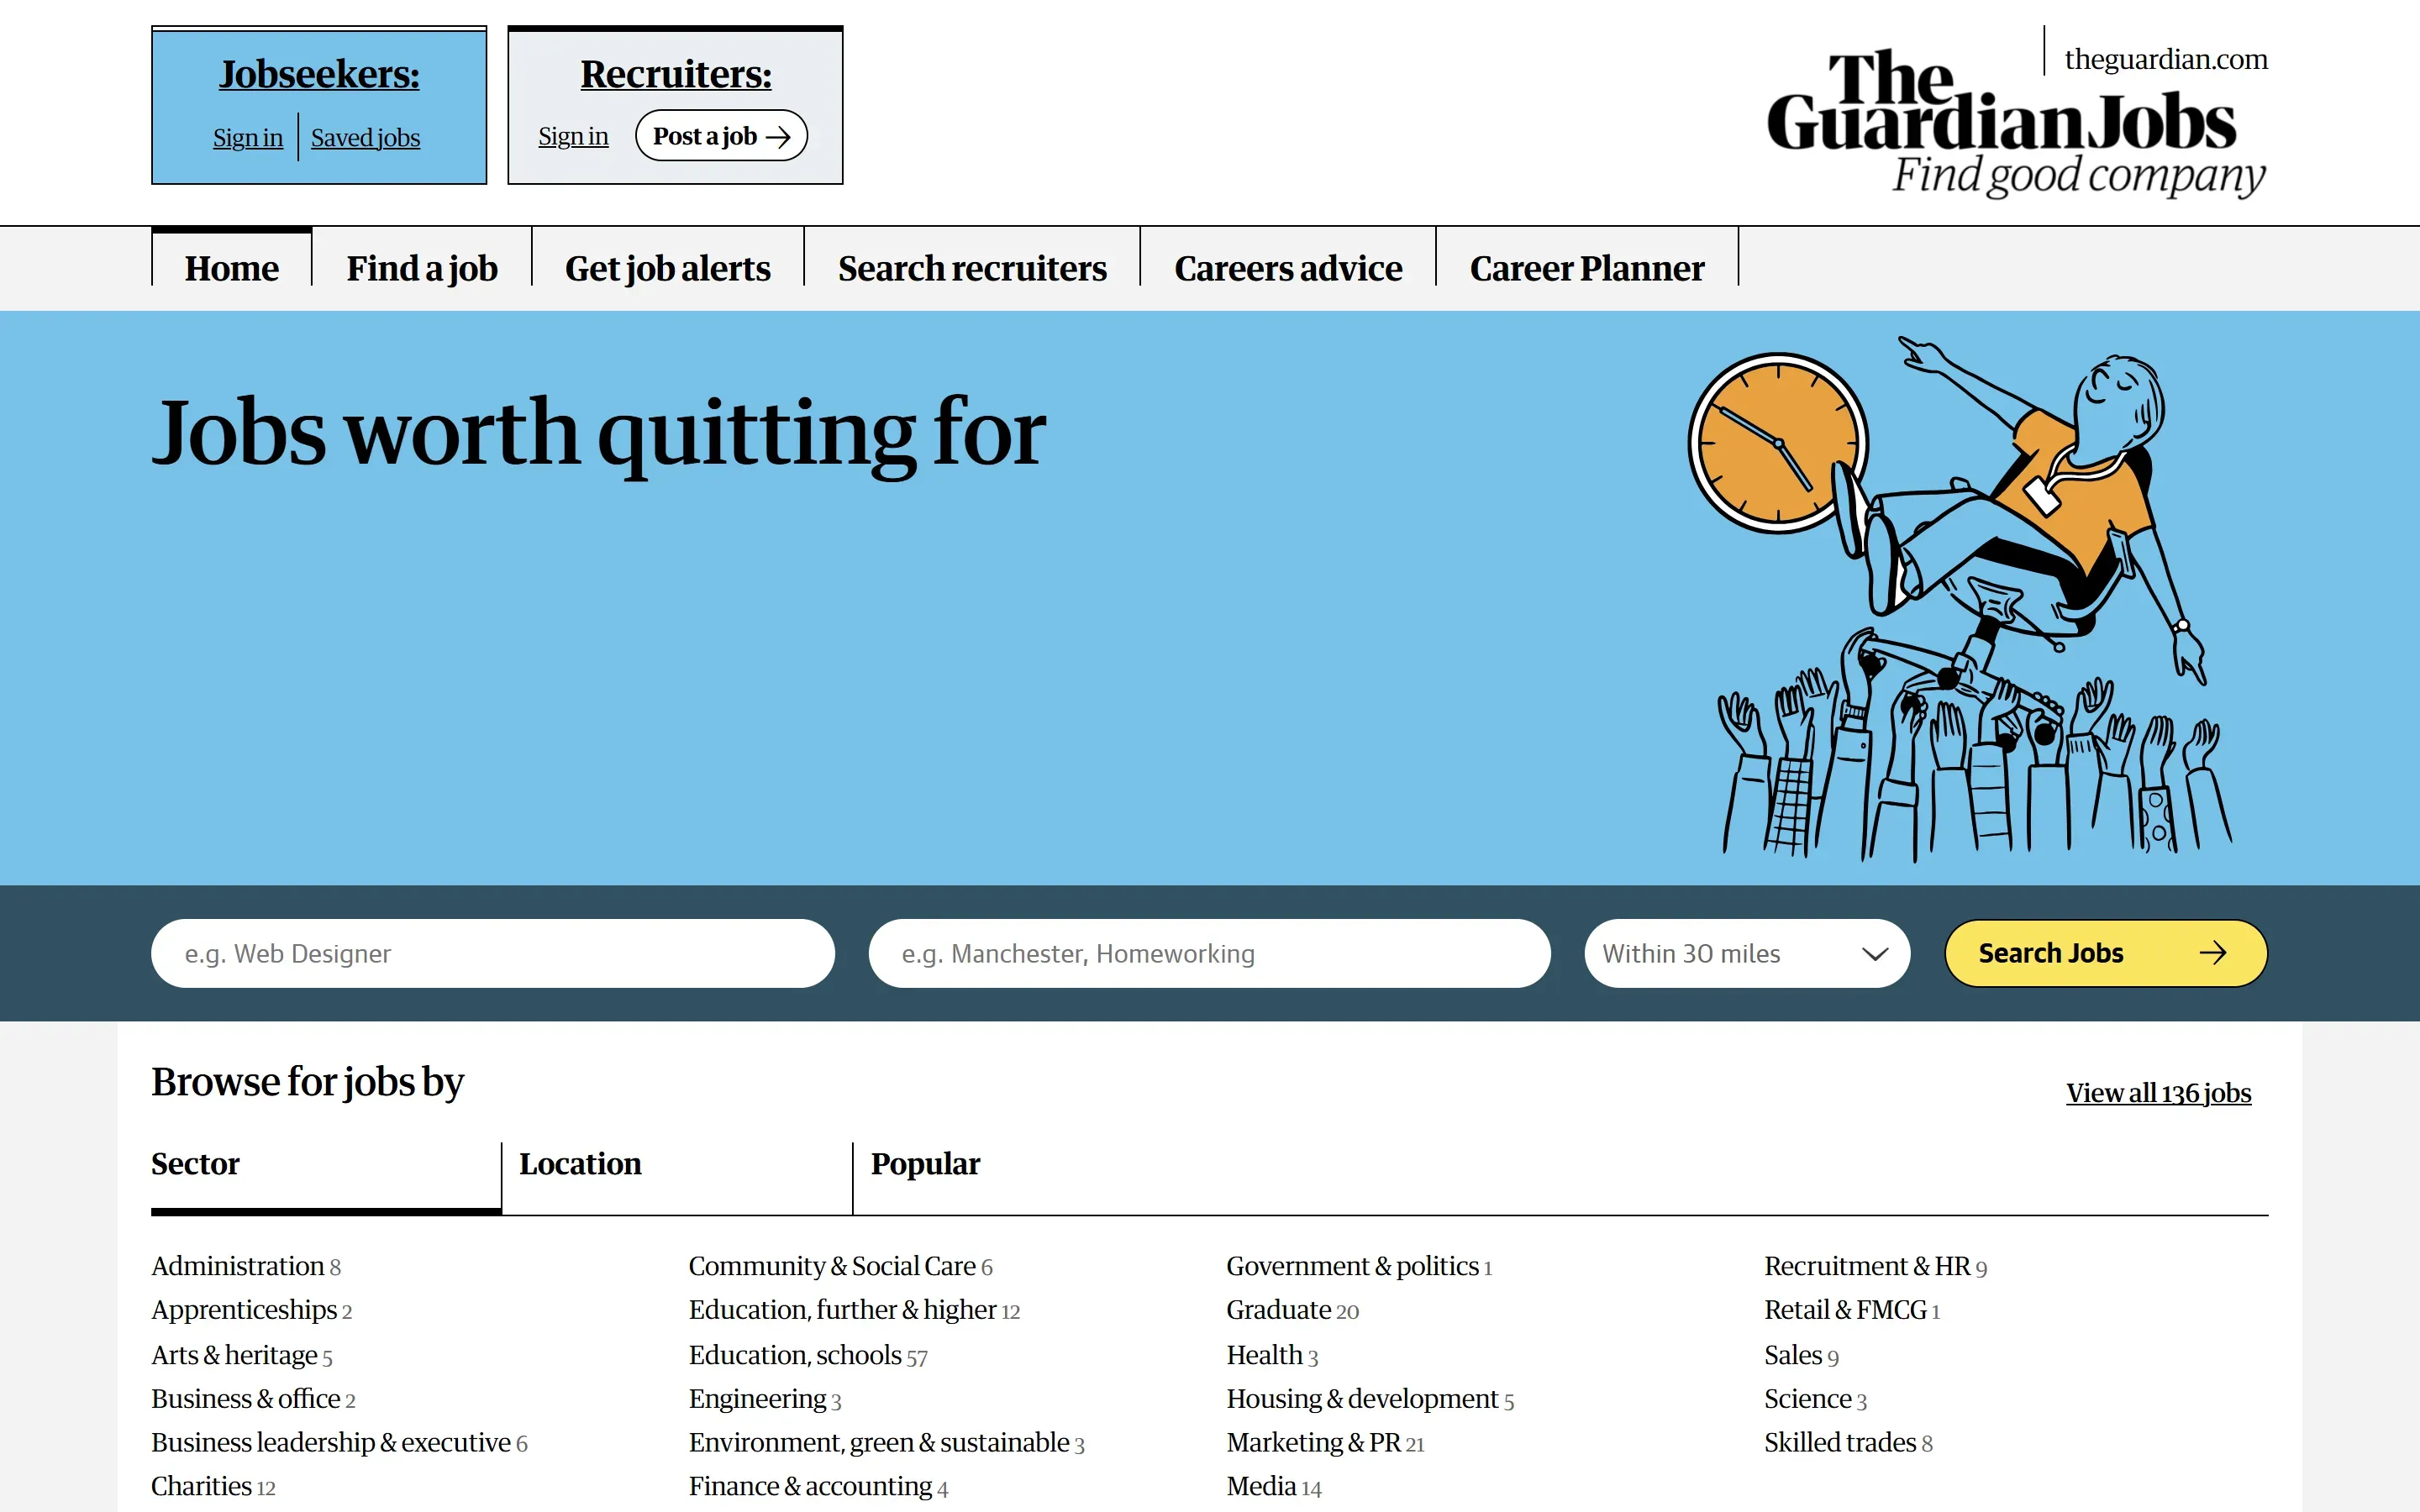Open the Find a job menu item
The width and height of the screenshot is (2420, 1512).
pos(422,268)
